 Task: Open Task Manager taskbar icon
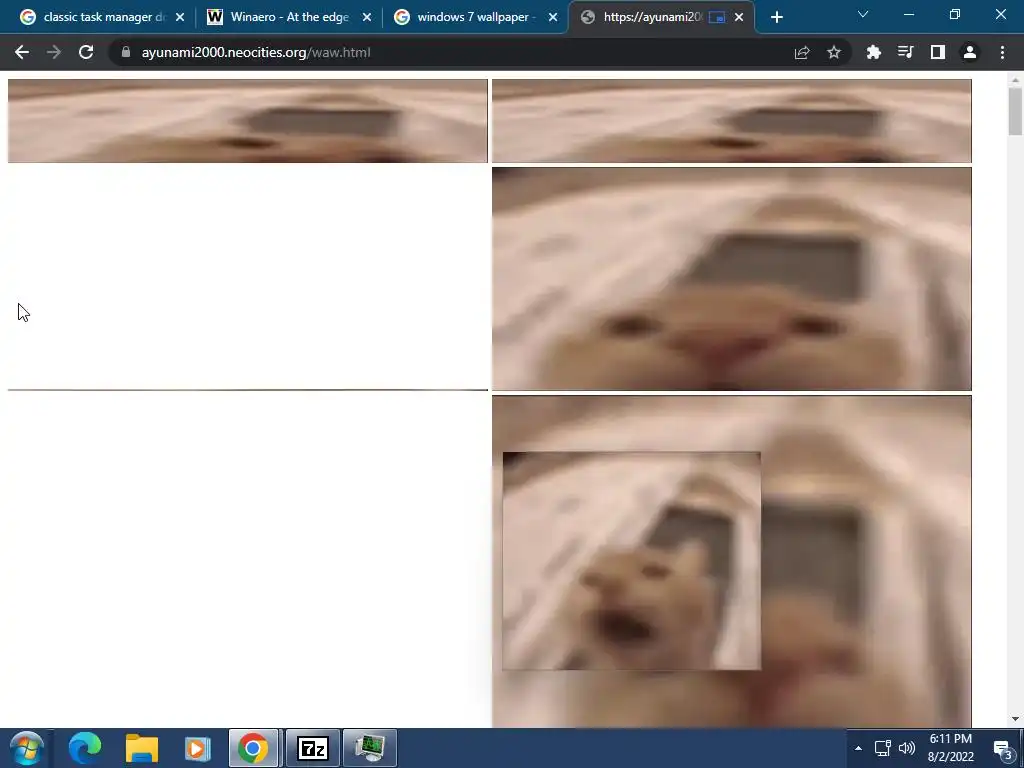(370, 748)
